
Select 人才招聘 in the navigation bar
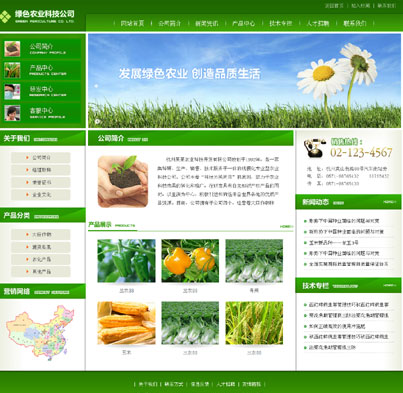click(x=318, y=23)
